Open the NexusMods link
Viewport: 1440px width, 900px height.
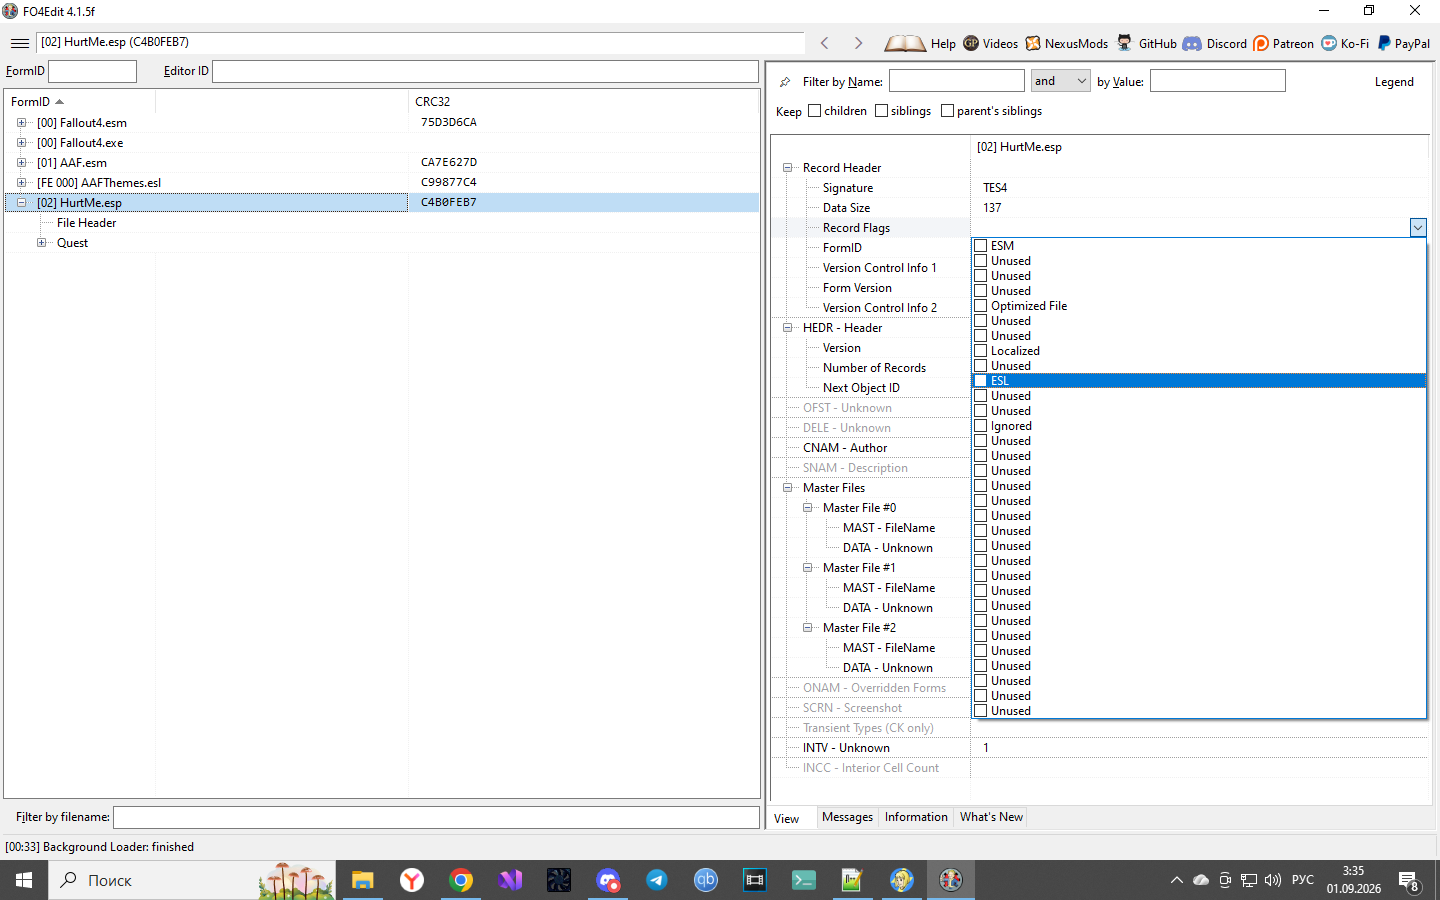1067,43
